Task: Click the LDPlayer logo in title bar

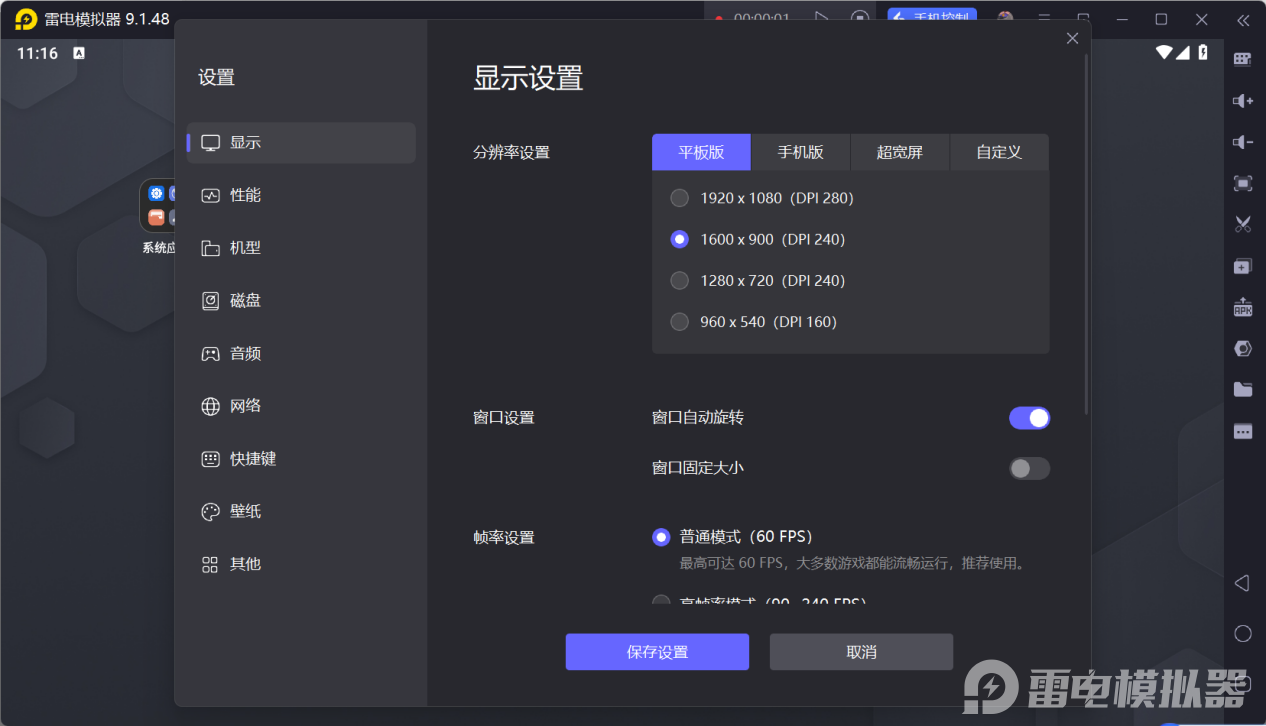Action: point(26,19)
